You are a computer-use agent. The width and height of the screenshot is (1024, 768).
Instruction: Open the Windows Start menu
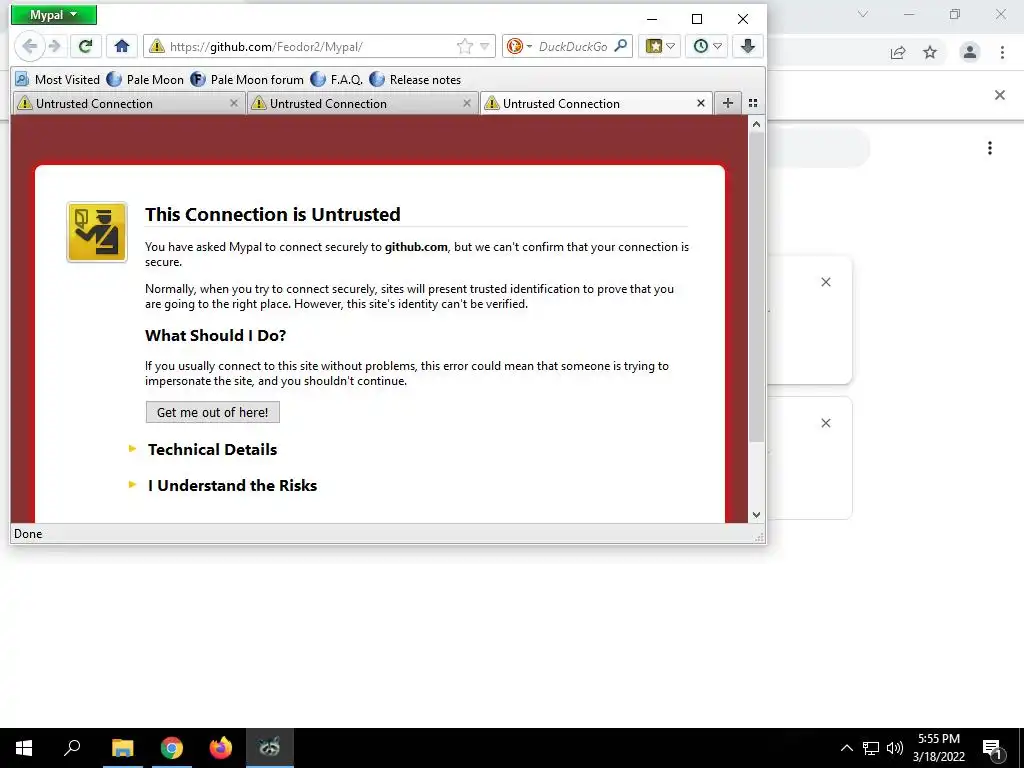coord(24,748)
